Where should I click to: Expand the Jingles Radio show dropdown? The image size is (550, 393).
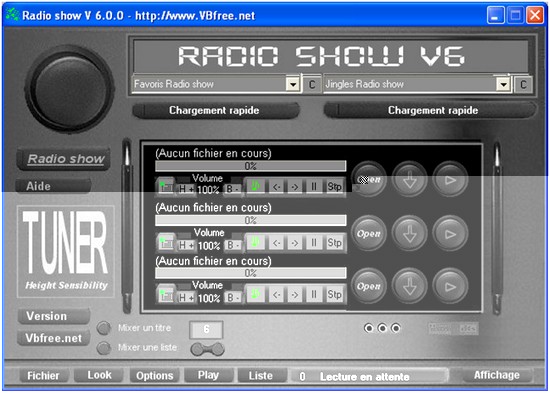coord(503,84)
